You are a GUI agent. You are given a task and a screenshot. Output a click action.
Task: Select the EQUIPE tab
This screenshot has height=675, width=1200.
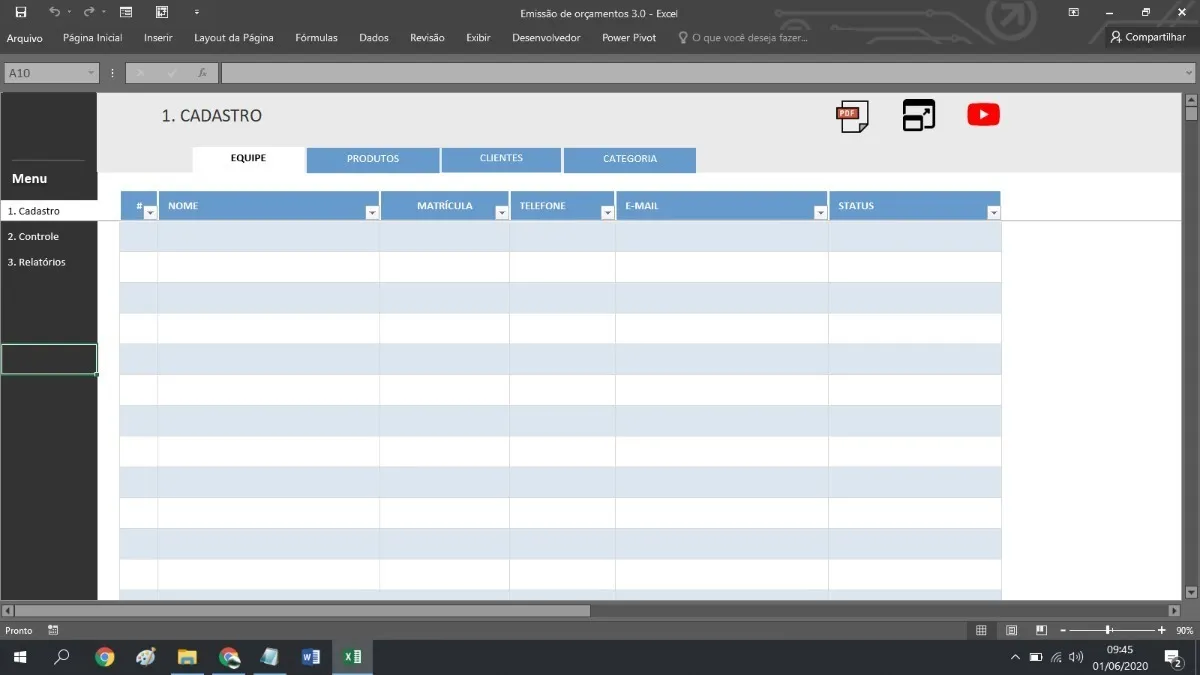248,159
